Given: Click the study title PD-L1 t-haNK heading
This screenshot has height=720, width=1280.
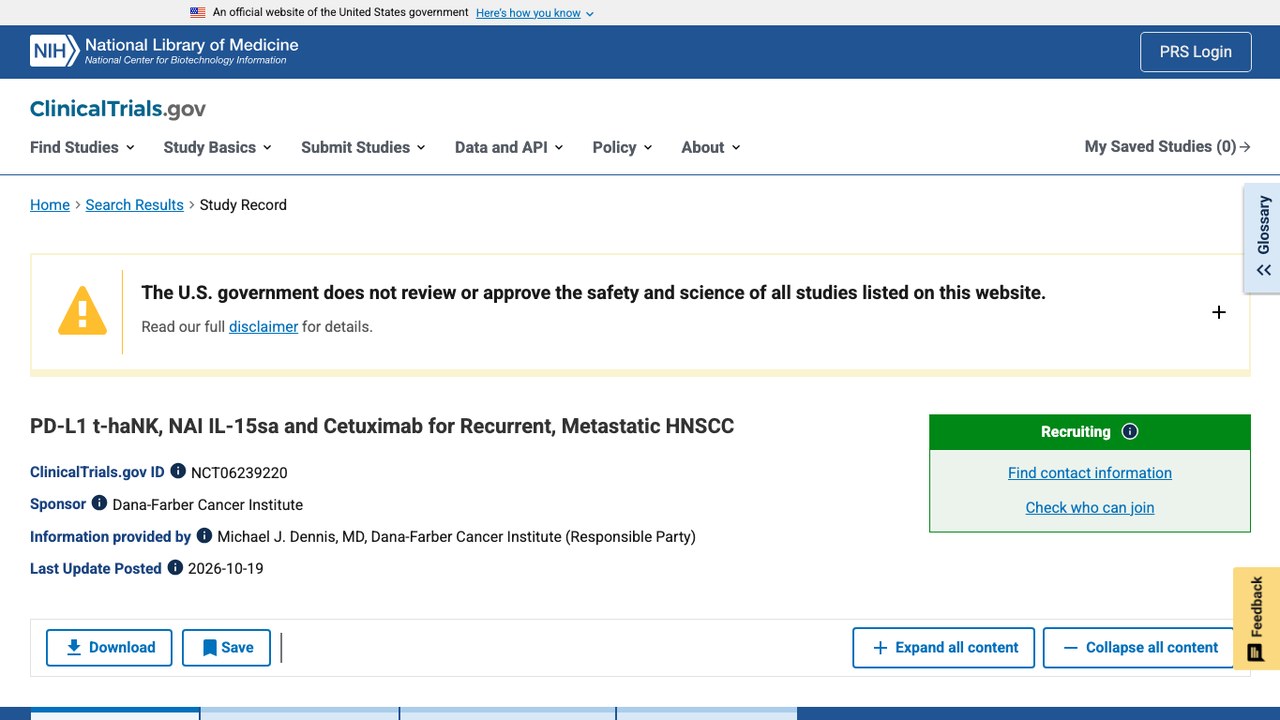Looking at the screenshot, I should [382, 426].
